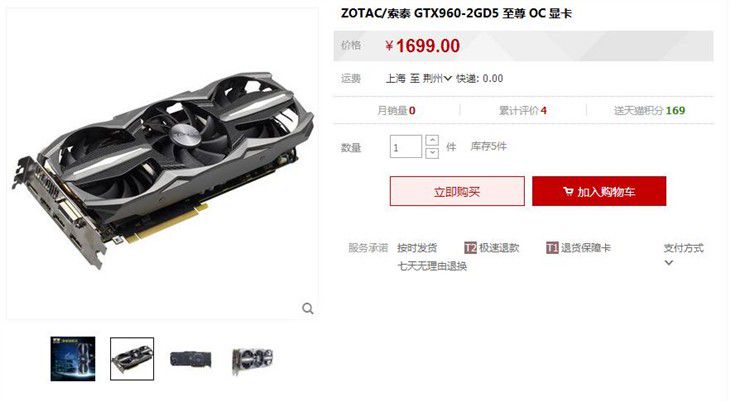Click the T1 退货保障卡 badge icon
The image size is (730, 401).
tap(552, 248)
